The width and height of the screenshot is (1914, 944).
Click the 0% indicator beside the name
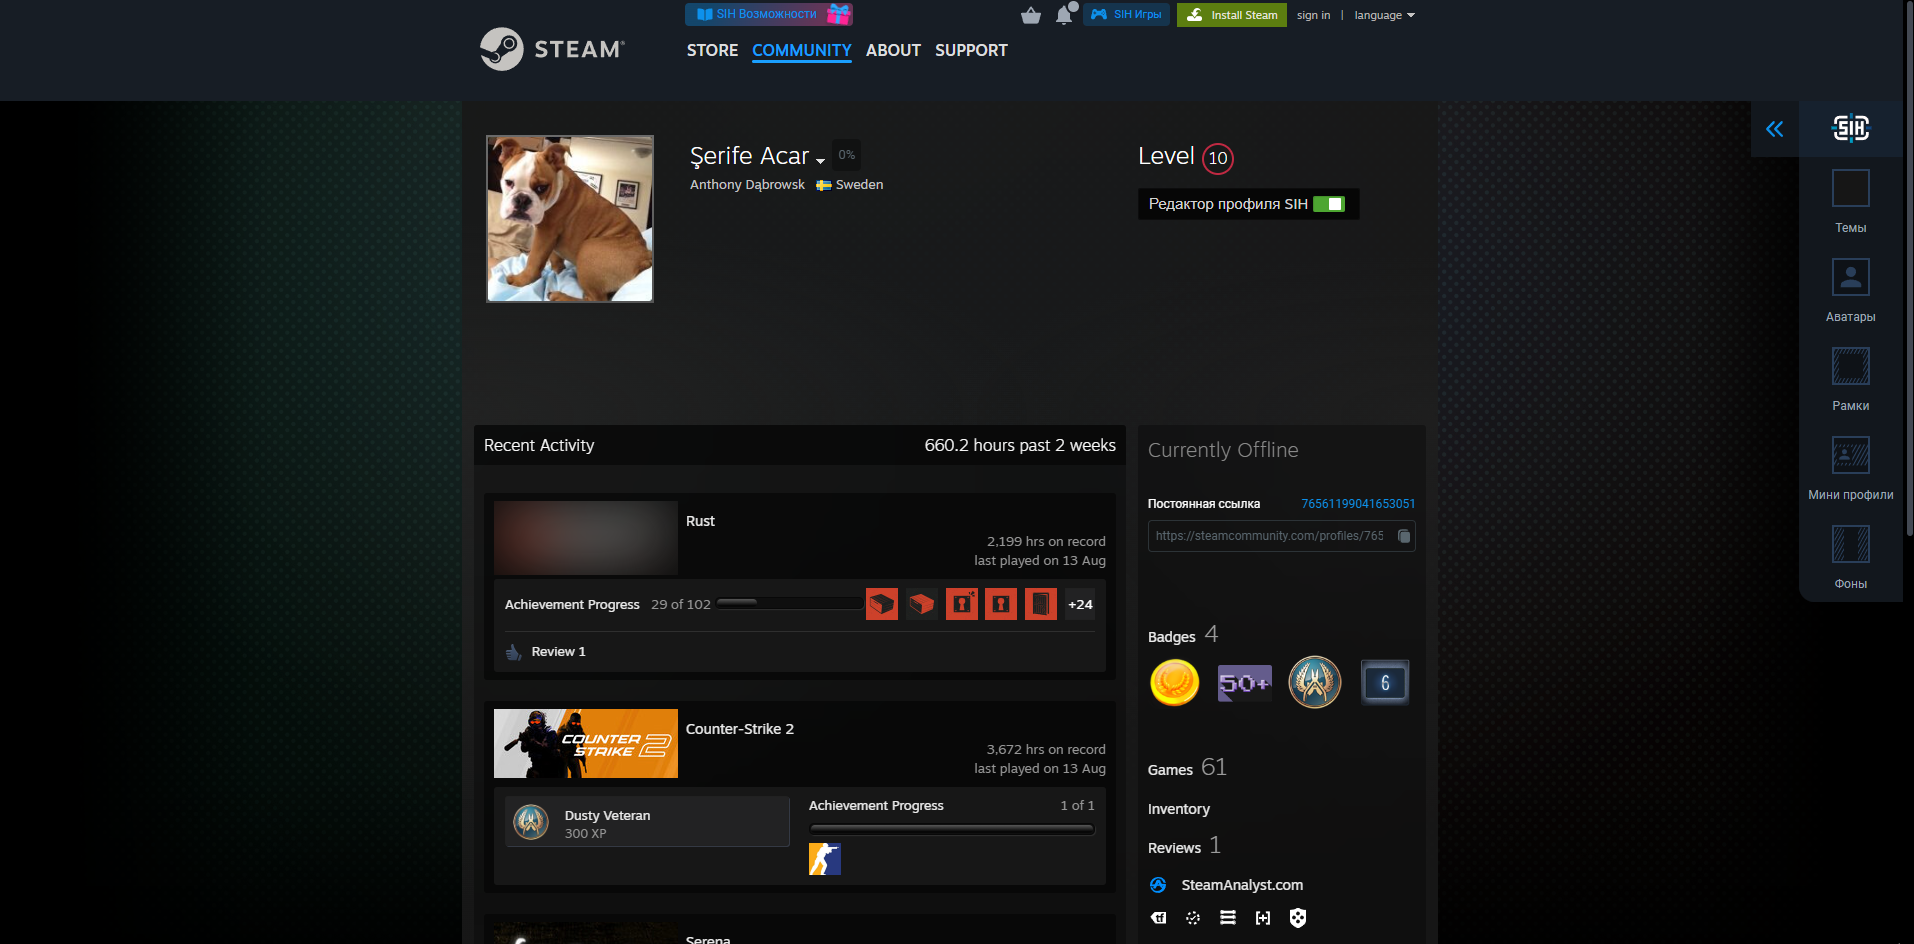[847, 155]
